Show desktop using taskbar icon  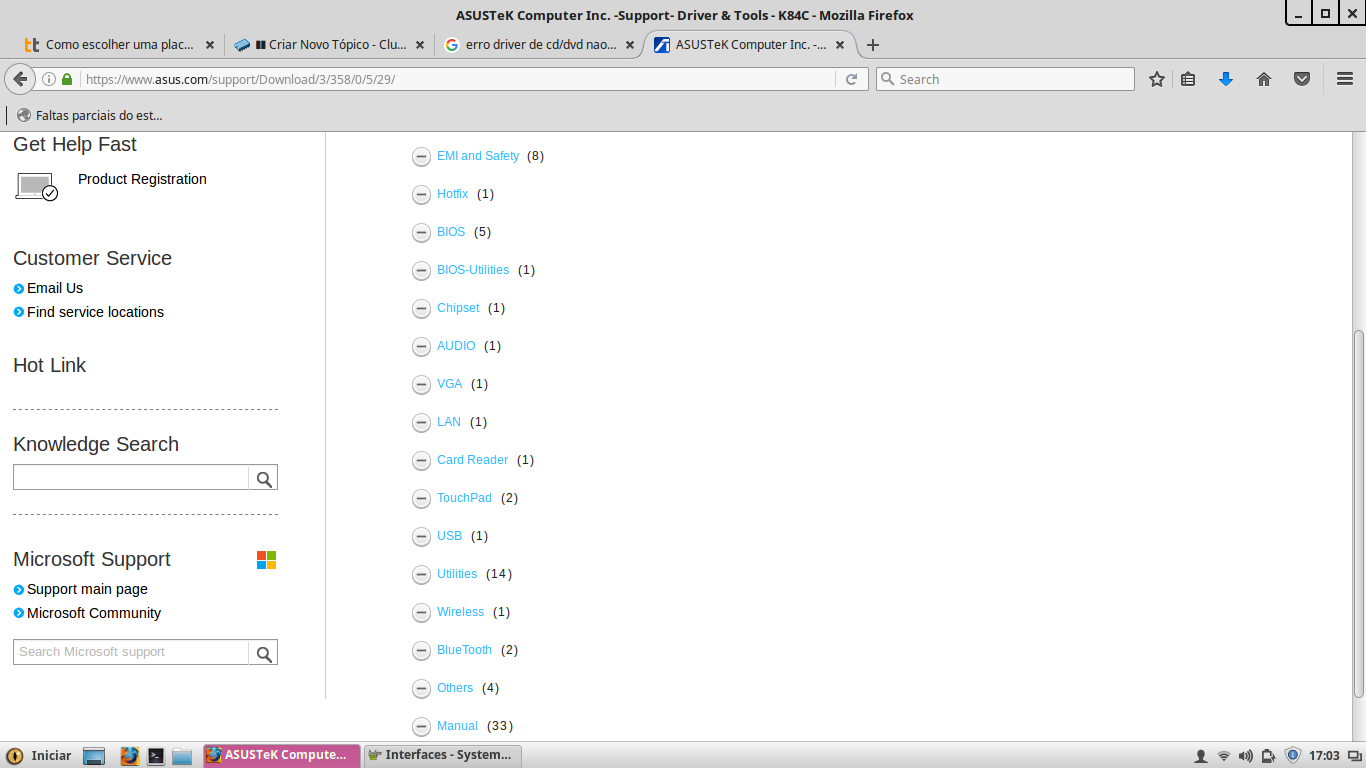coord(94,756)
